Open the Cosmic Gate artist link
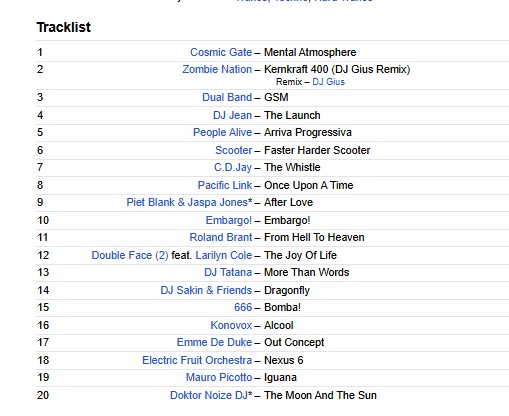 221,52
